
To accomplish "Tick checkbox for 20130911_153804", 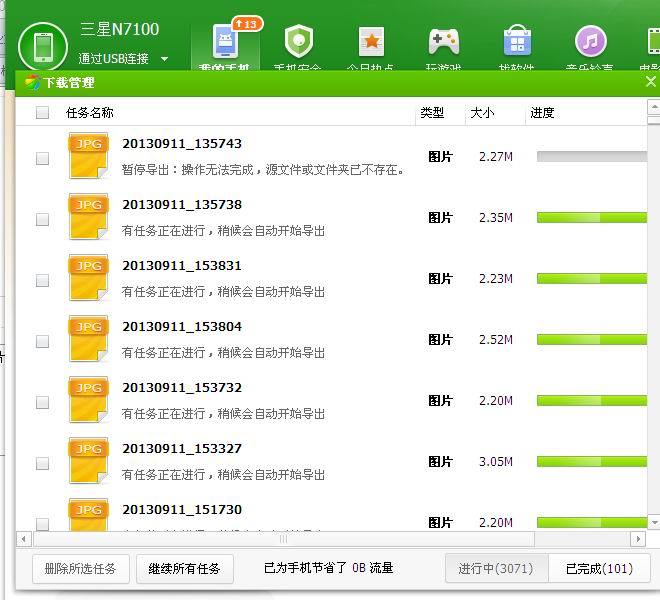I will click(x=43, y=341).
